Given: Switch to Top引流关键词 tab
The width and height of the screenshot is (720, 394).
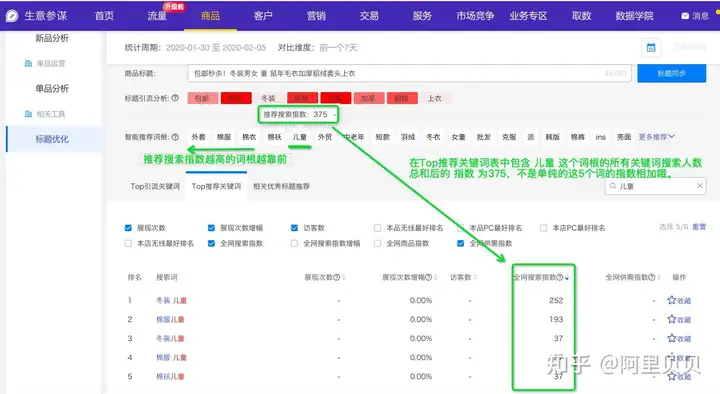Looking at the screenshot, I should (x=155, y=186).
